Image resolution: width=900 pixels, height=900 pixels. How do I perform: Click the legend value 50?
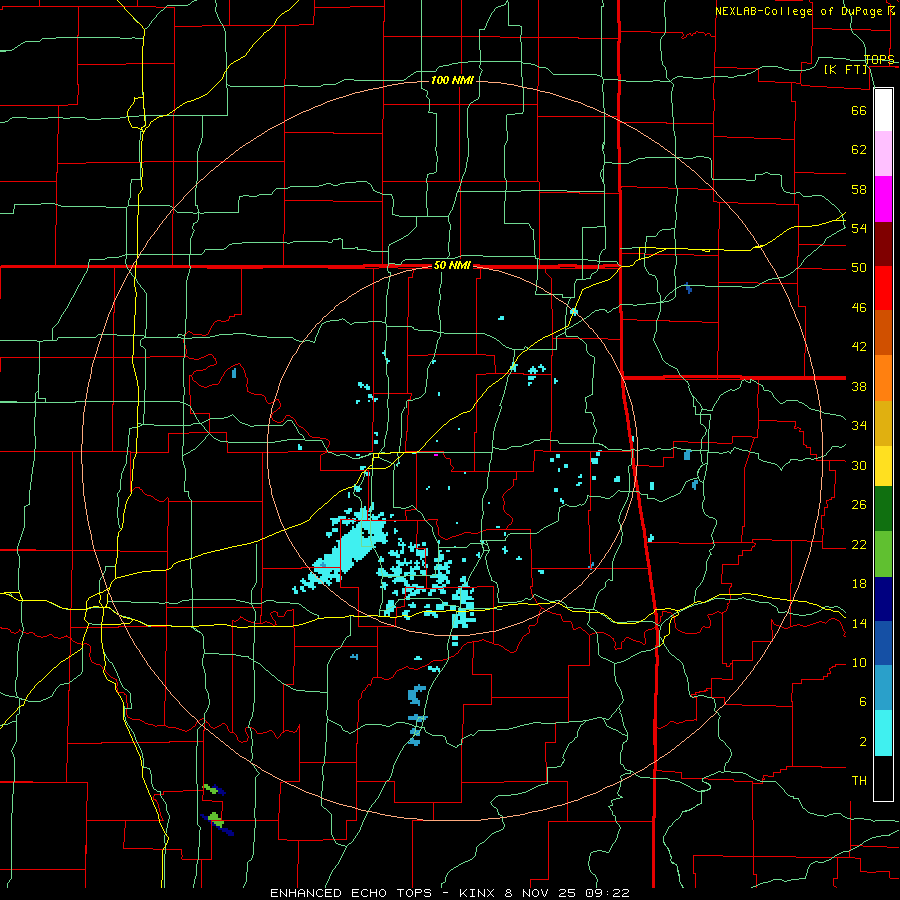859,267
